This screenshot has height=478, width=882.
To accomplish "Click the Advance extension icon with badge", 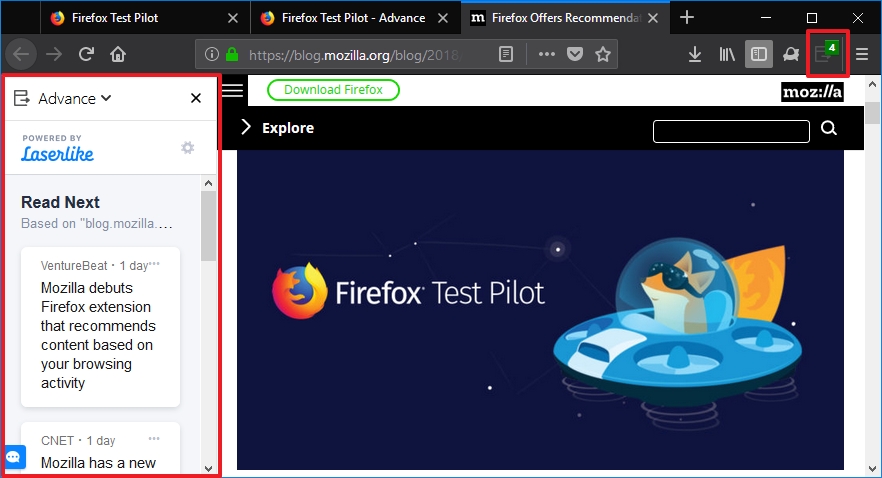I will point(826,53).
